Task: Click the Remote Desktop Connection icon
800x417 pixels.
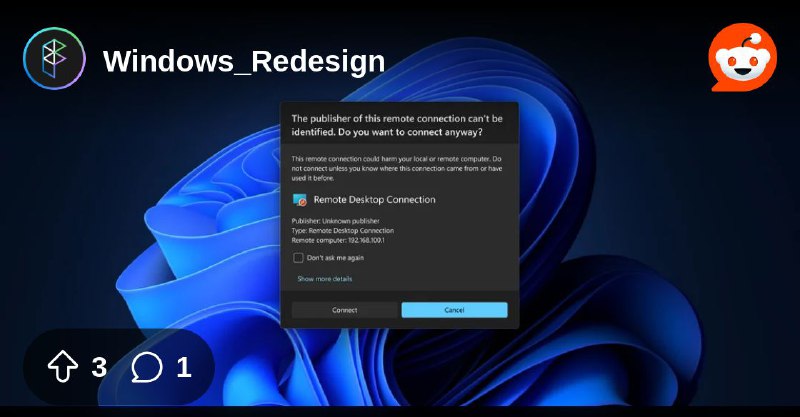Action: (299, 200)
